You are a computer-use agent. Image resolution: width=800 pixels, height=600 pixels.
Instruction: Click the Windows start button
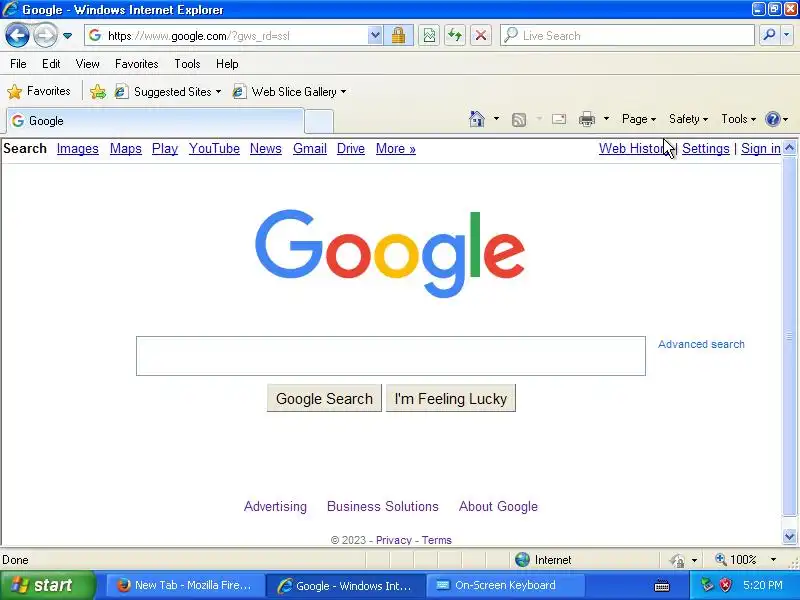coord(47,585)
